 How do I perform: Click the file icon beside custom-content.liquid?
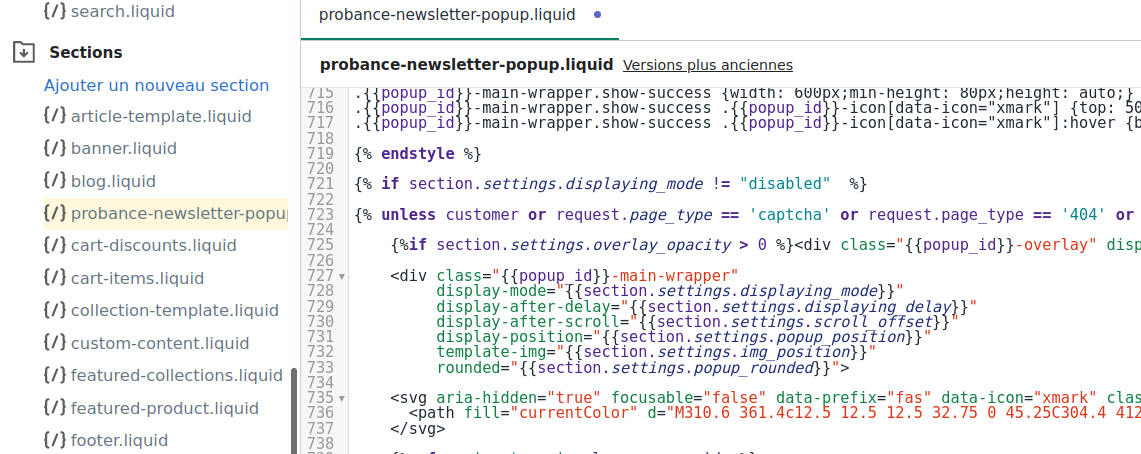55,343
